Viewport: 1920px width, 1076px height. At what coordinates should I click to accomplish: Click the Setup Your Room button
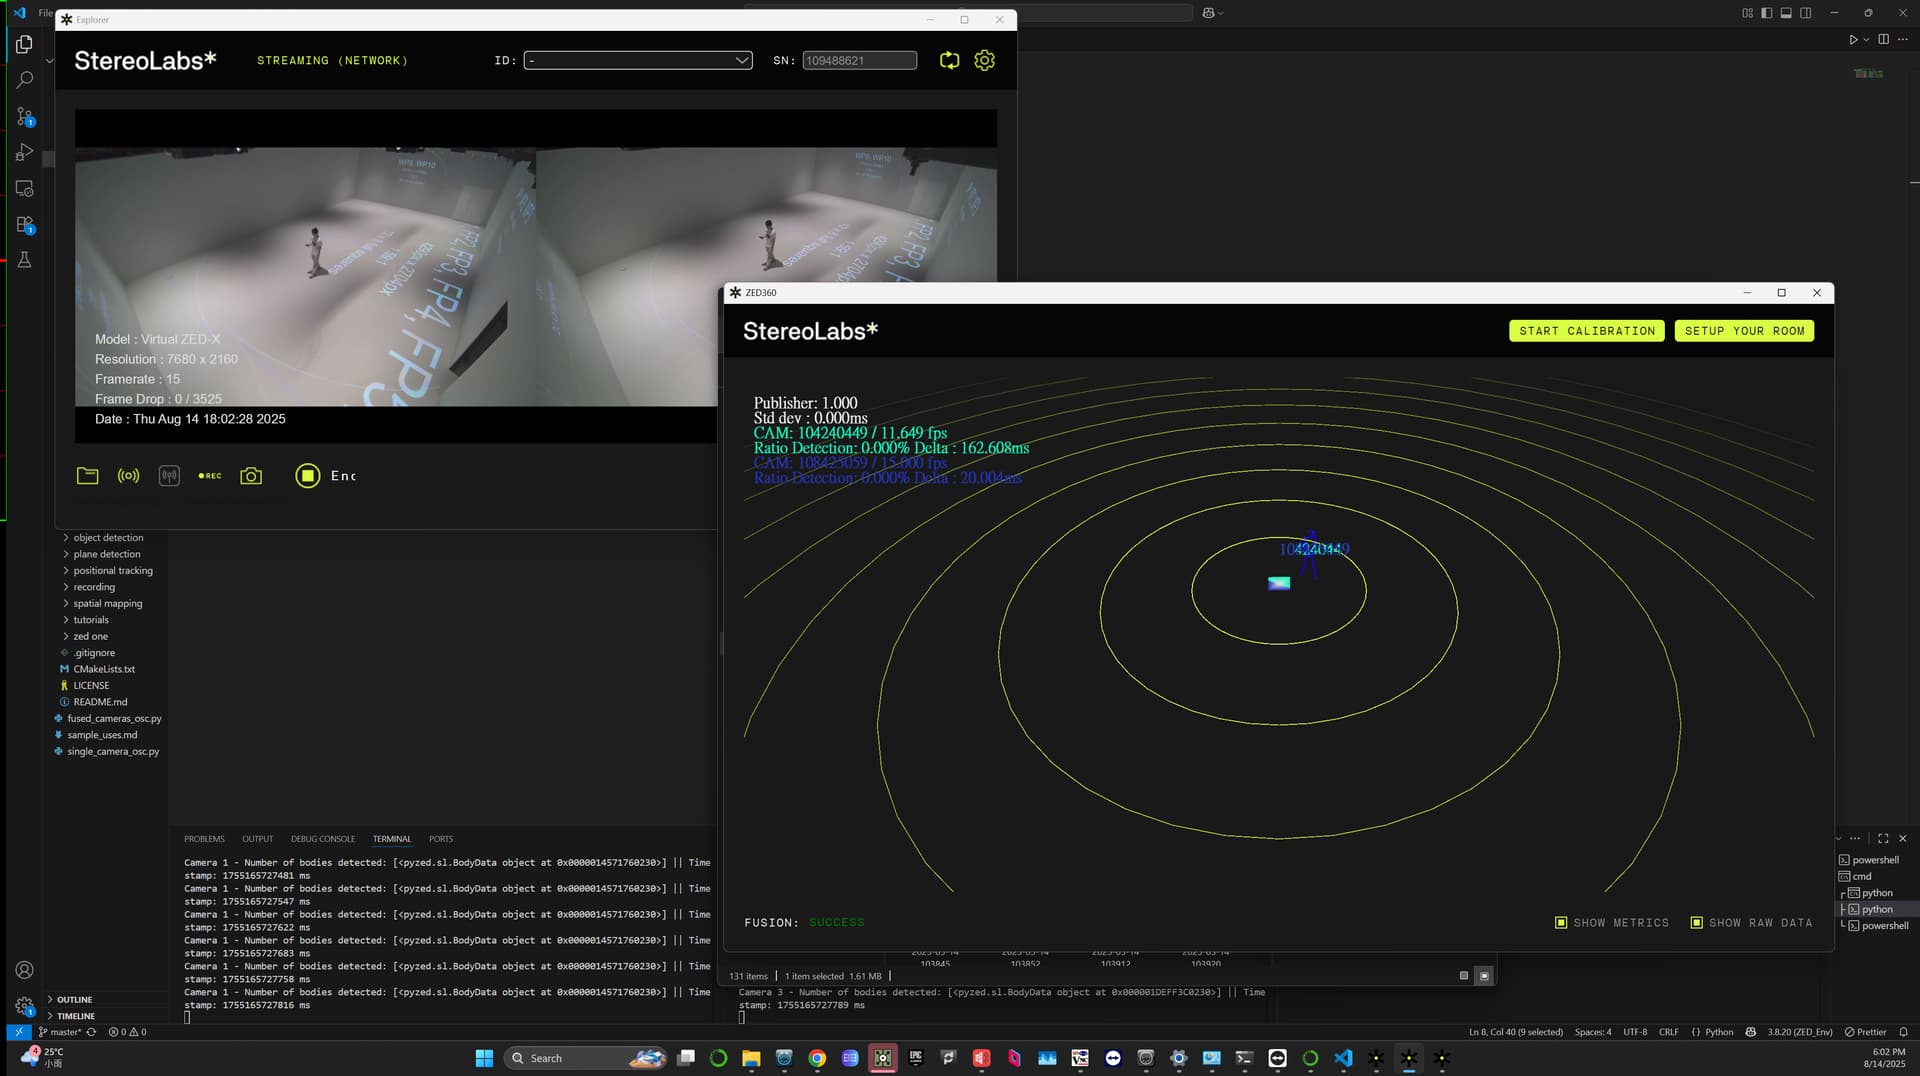click(x=1744, y=331)
